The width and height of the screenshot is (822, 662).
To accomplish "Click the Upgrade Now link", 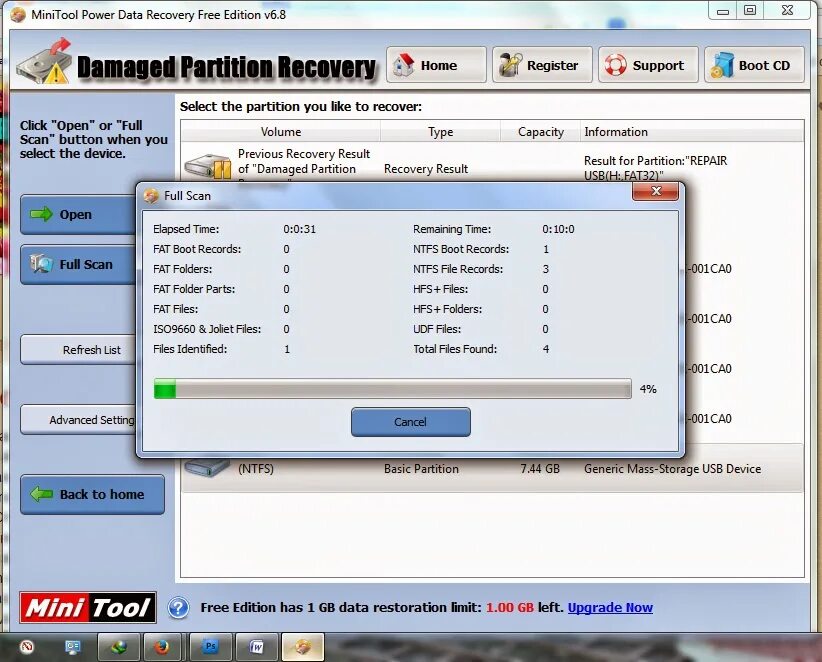I will [x=610, y=607].
